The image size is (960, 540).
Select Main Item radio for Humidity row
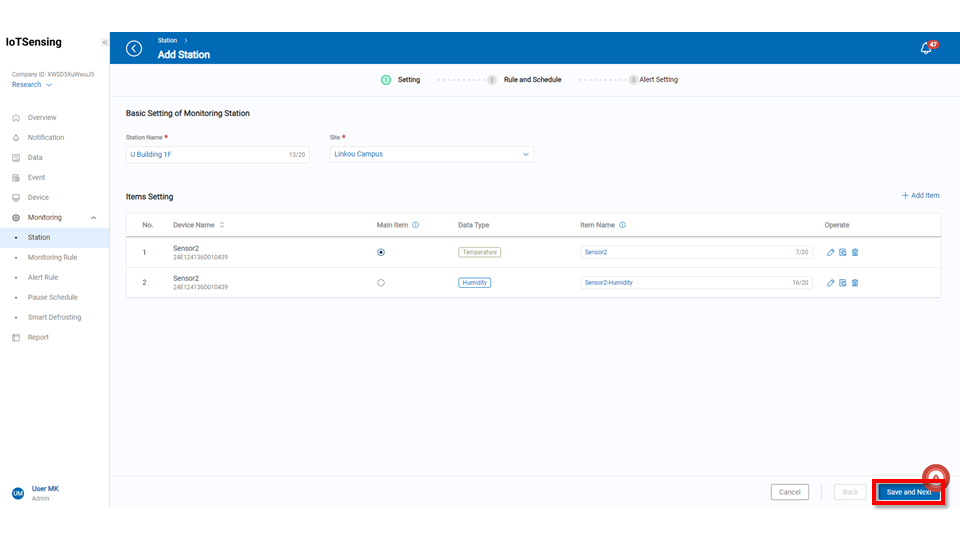(x=381, y=283)
